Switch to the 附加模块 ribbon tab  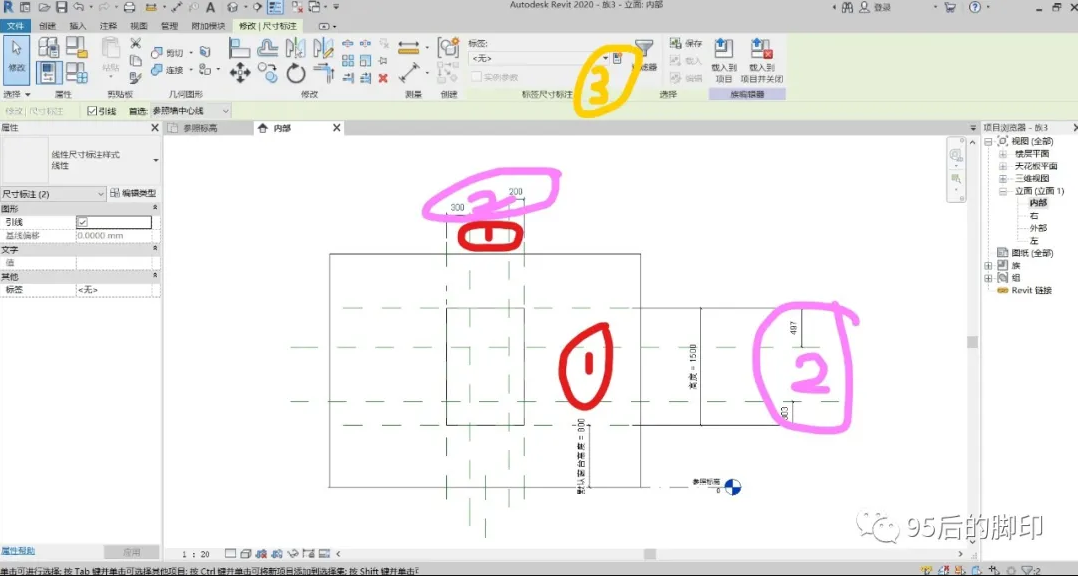coord(208,26)
